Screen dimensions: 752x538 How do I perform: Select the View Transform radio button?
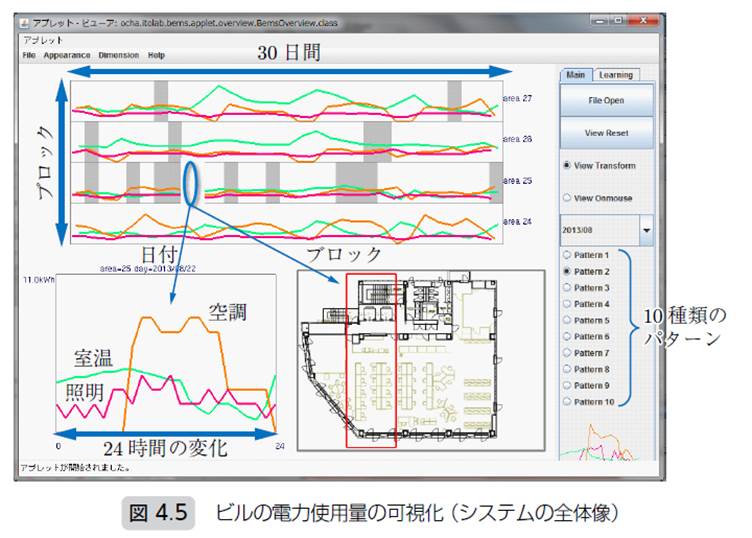pyautogui.click(x=567, y=165)
